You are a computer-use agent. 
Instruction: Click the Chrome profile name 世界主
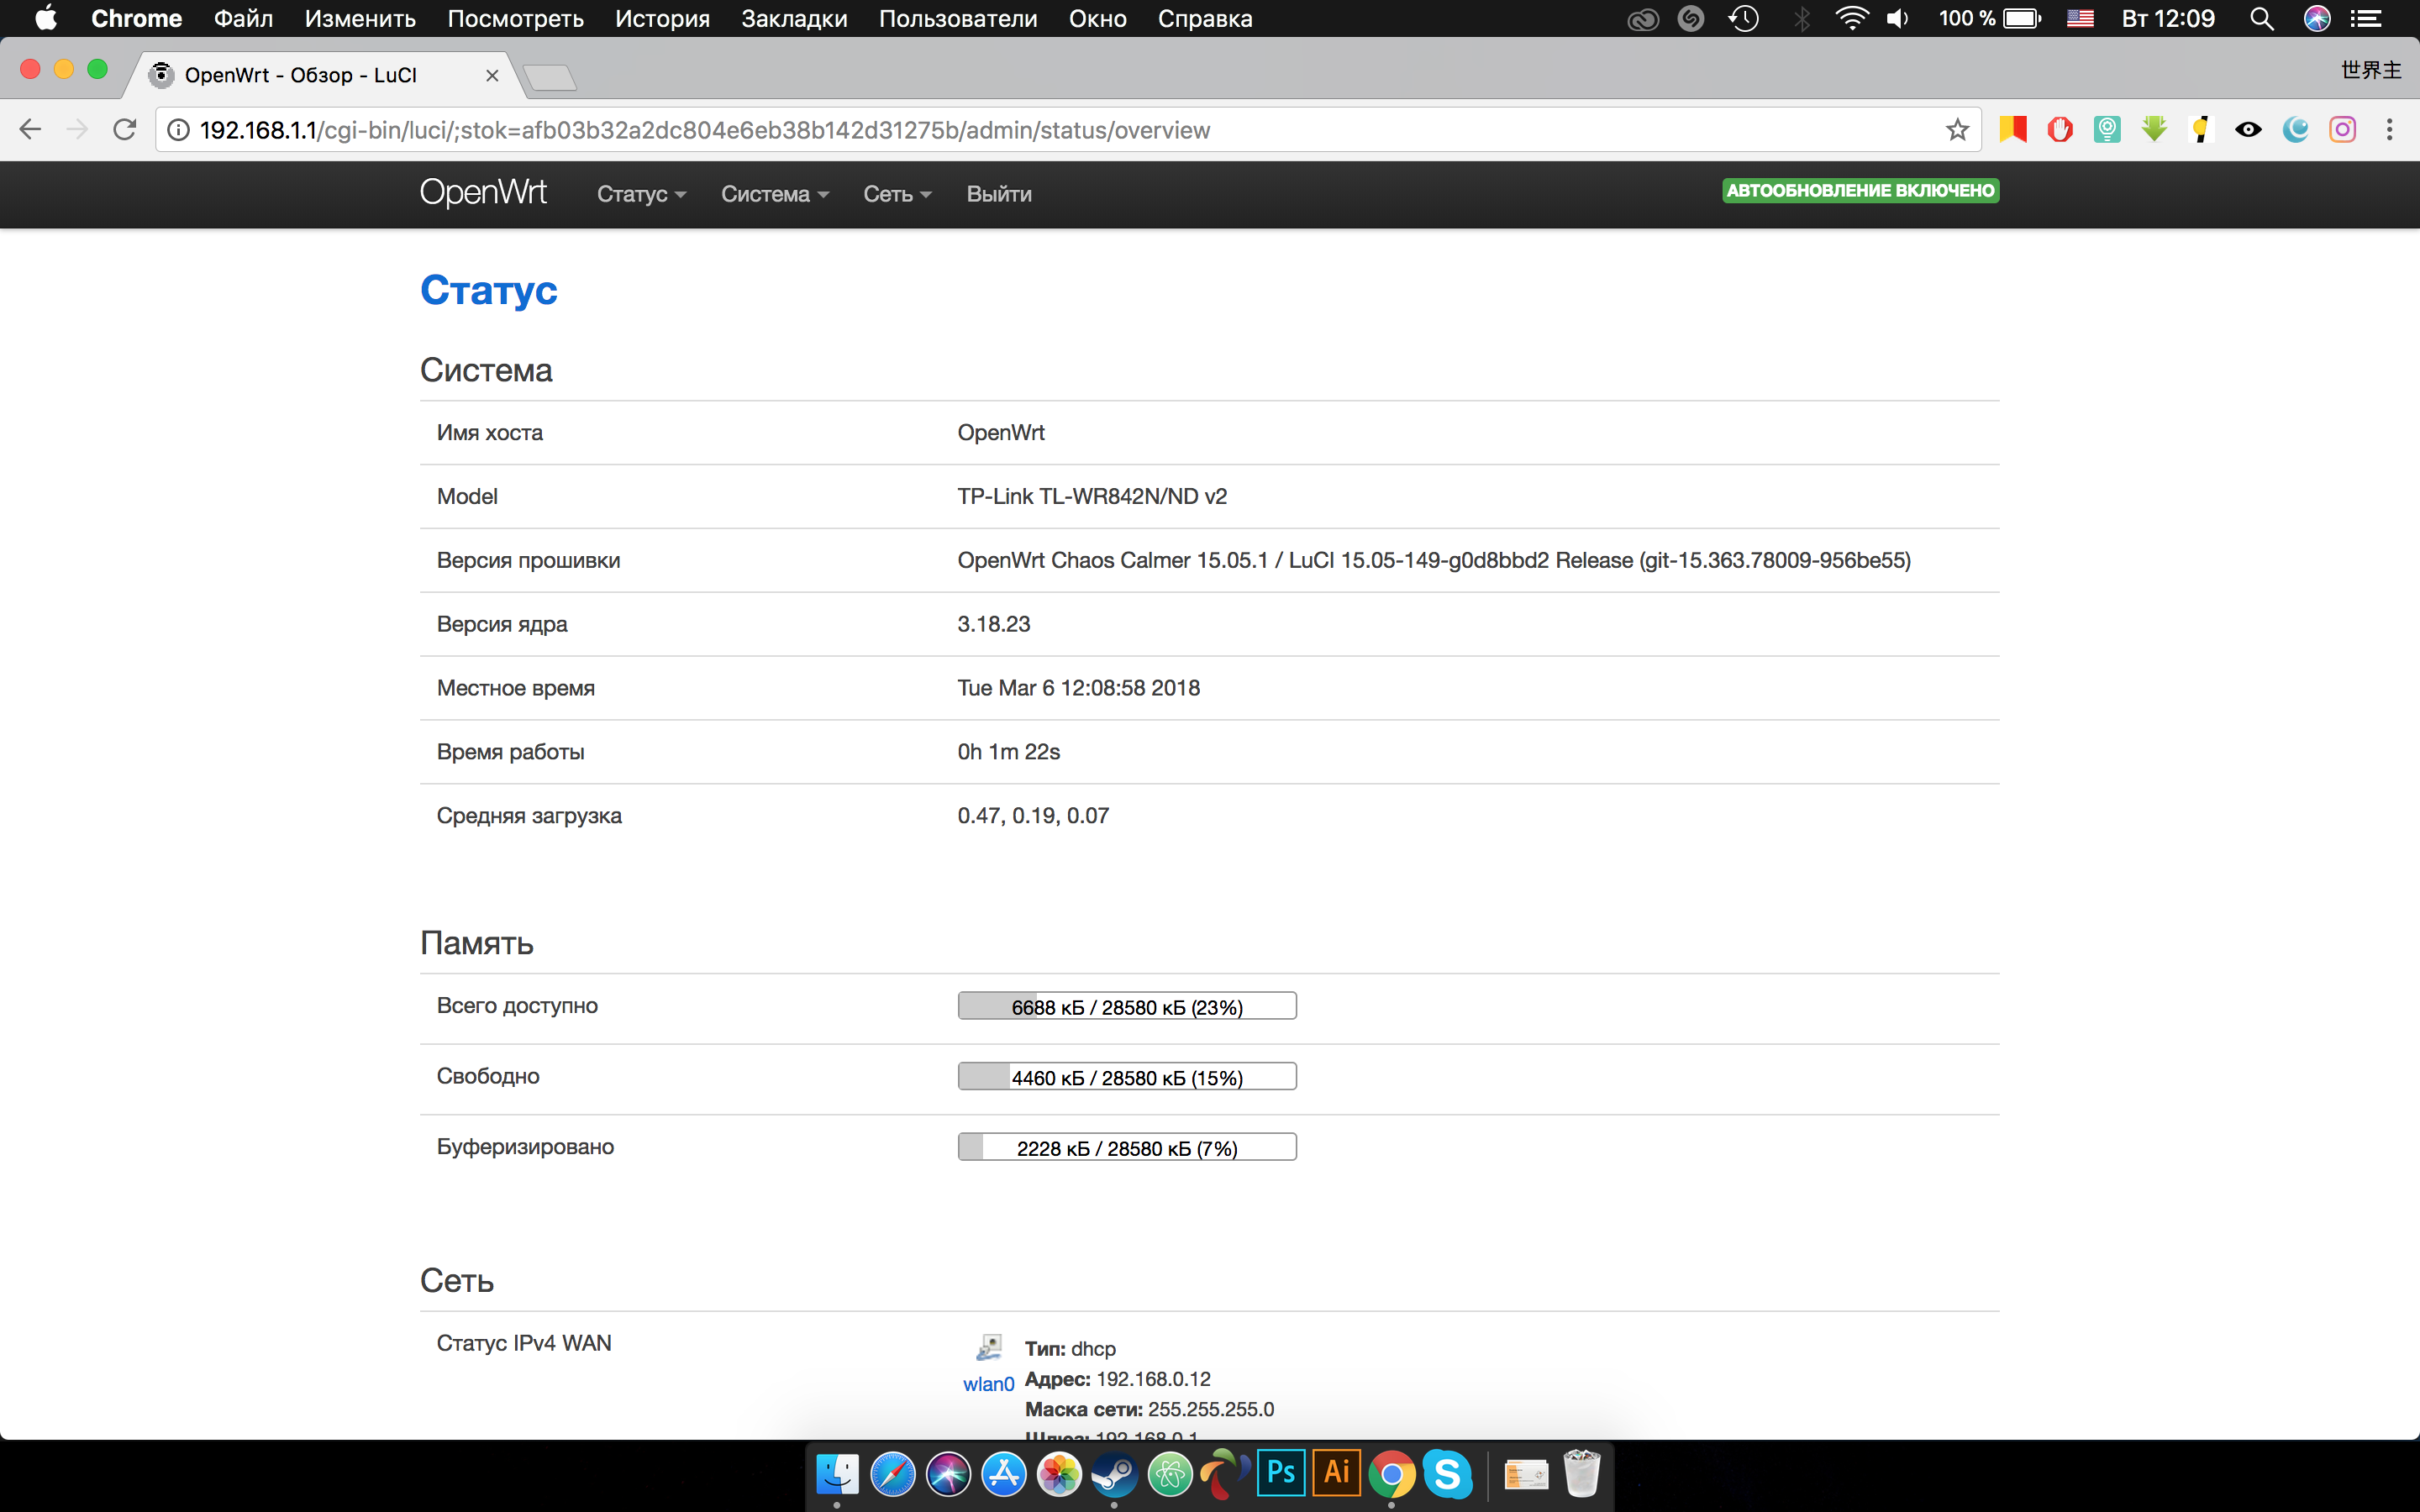click(2371, 70)
